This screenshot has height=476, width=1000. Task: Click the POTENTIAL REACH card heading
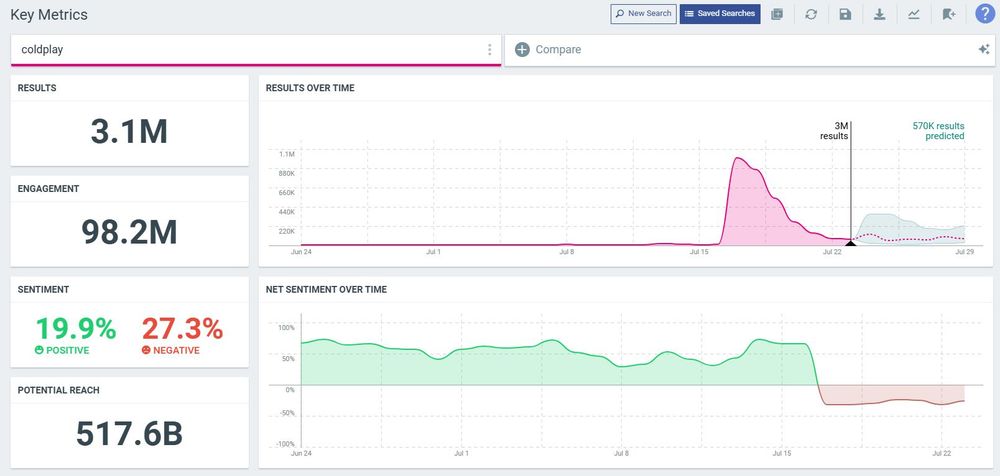(59, 390)
